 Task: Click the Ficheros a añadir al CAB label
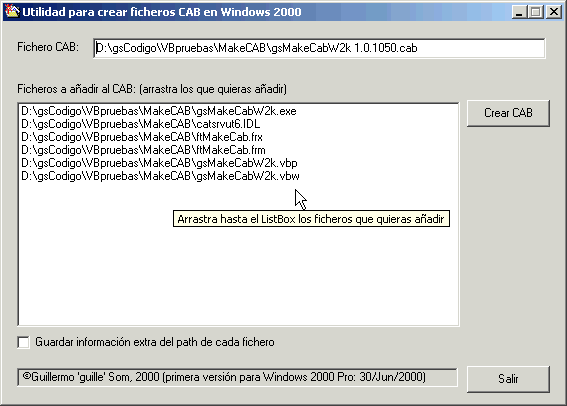[x=152, y=89]
